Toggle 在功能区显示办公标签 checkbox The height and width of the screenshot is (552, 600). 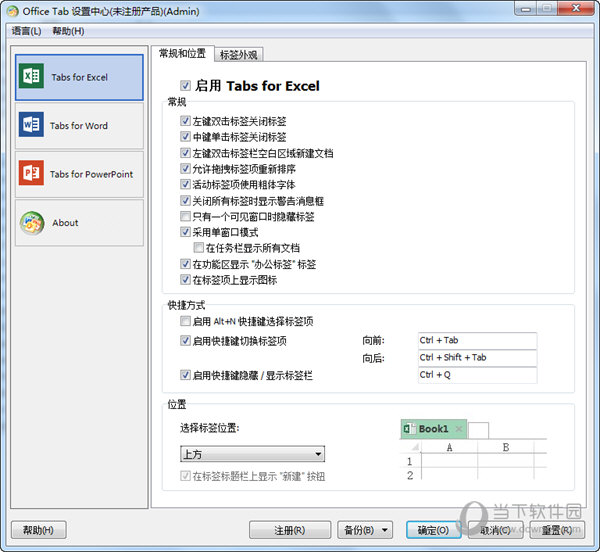click(185, 264)
